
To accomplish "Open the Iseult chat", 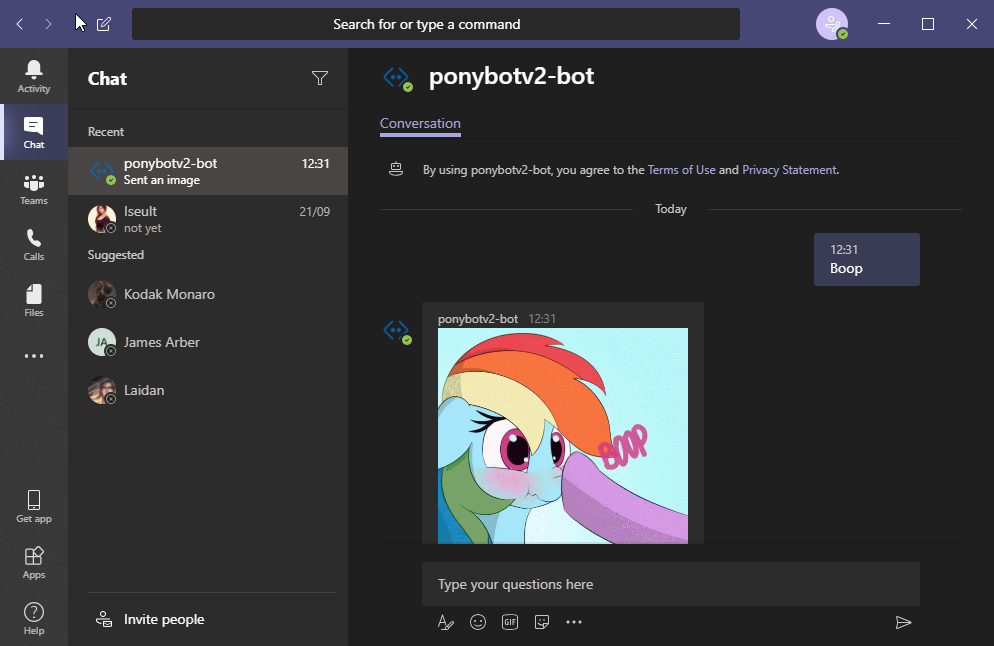I will point(208,219).
